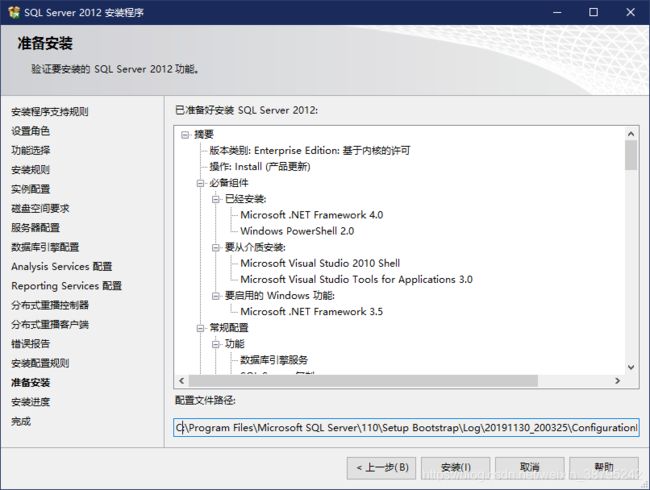The image size is (650, 490).
Task: Select 服务器配置 step in sidebar
Action: pyautogui.click(x=35, y=228)
